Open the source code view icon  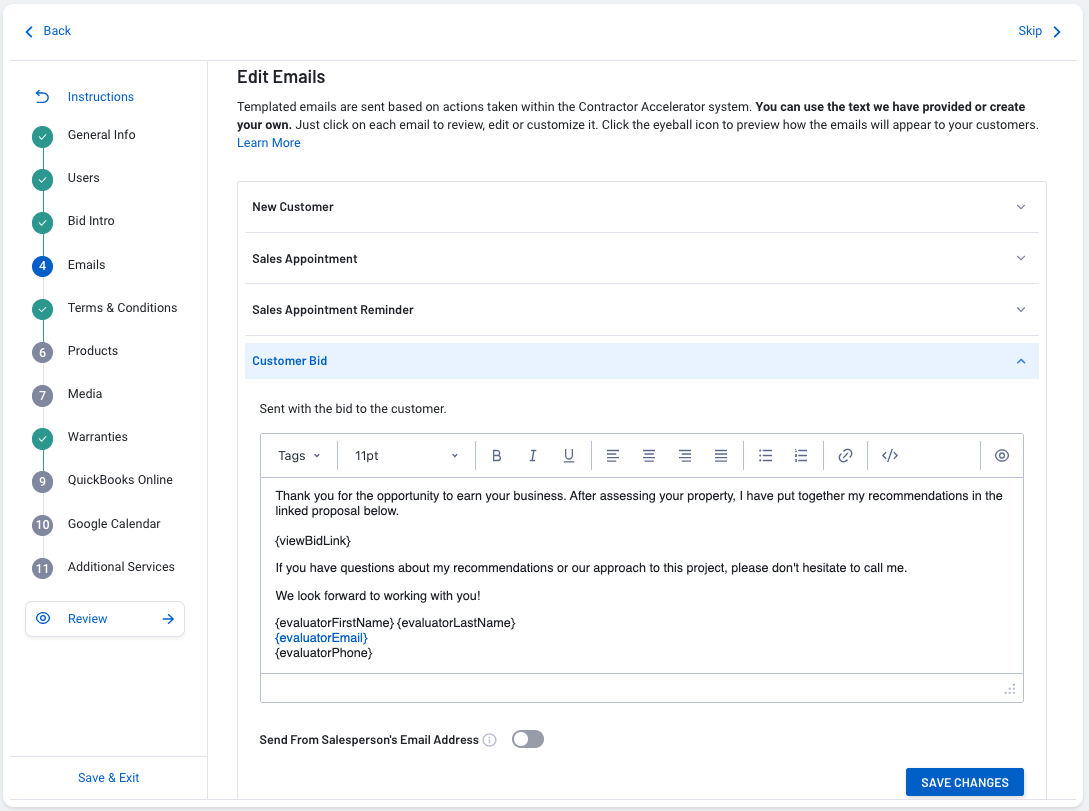pos(890,455)
